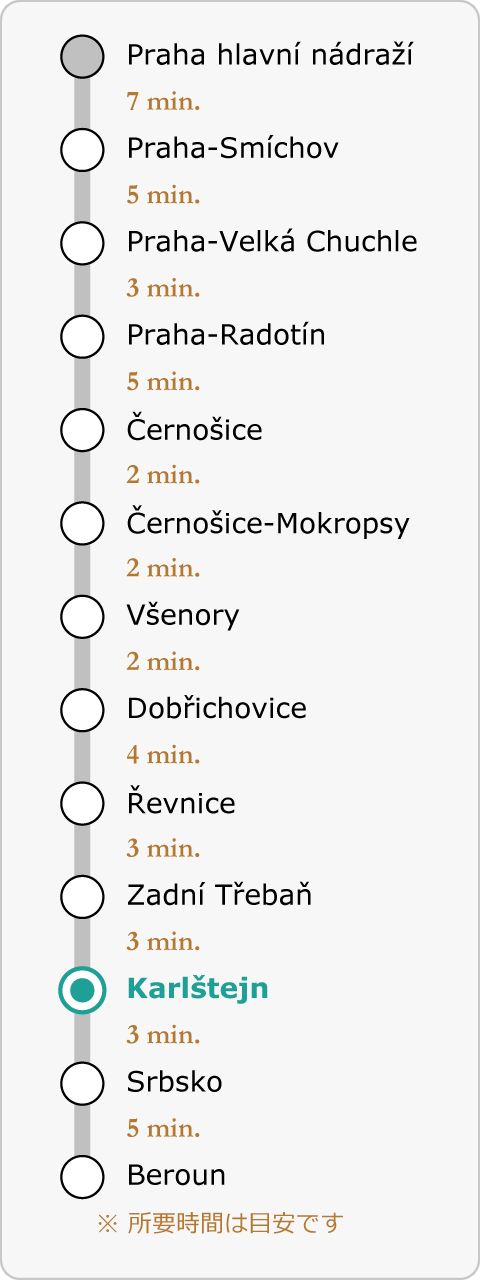Select the Beroun station name
This screenshot has height=1280, width=480.
pos(176,1175)
